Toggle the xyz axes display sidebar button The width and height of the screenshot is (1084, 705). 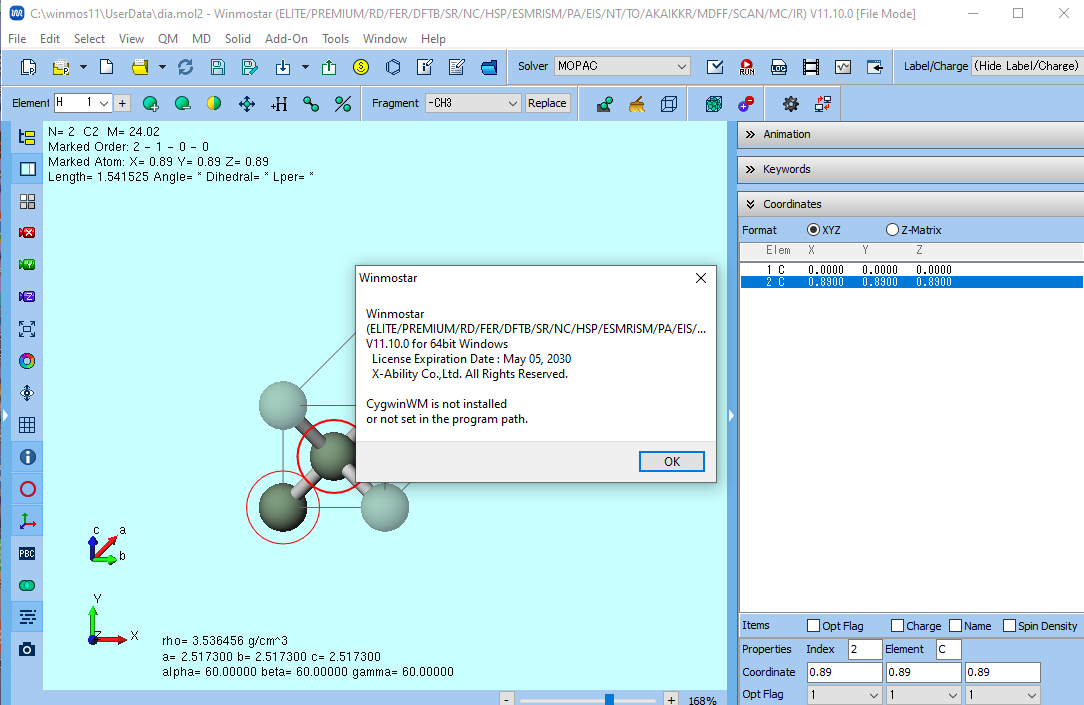[x=27, y=521]
